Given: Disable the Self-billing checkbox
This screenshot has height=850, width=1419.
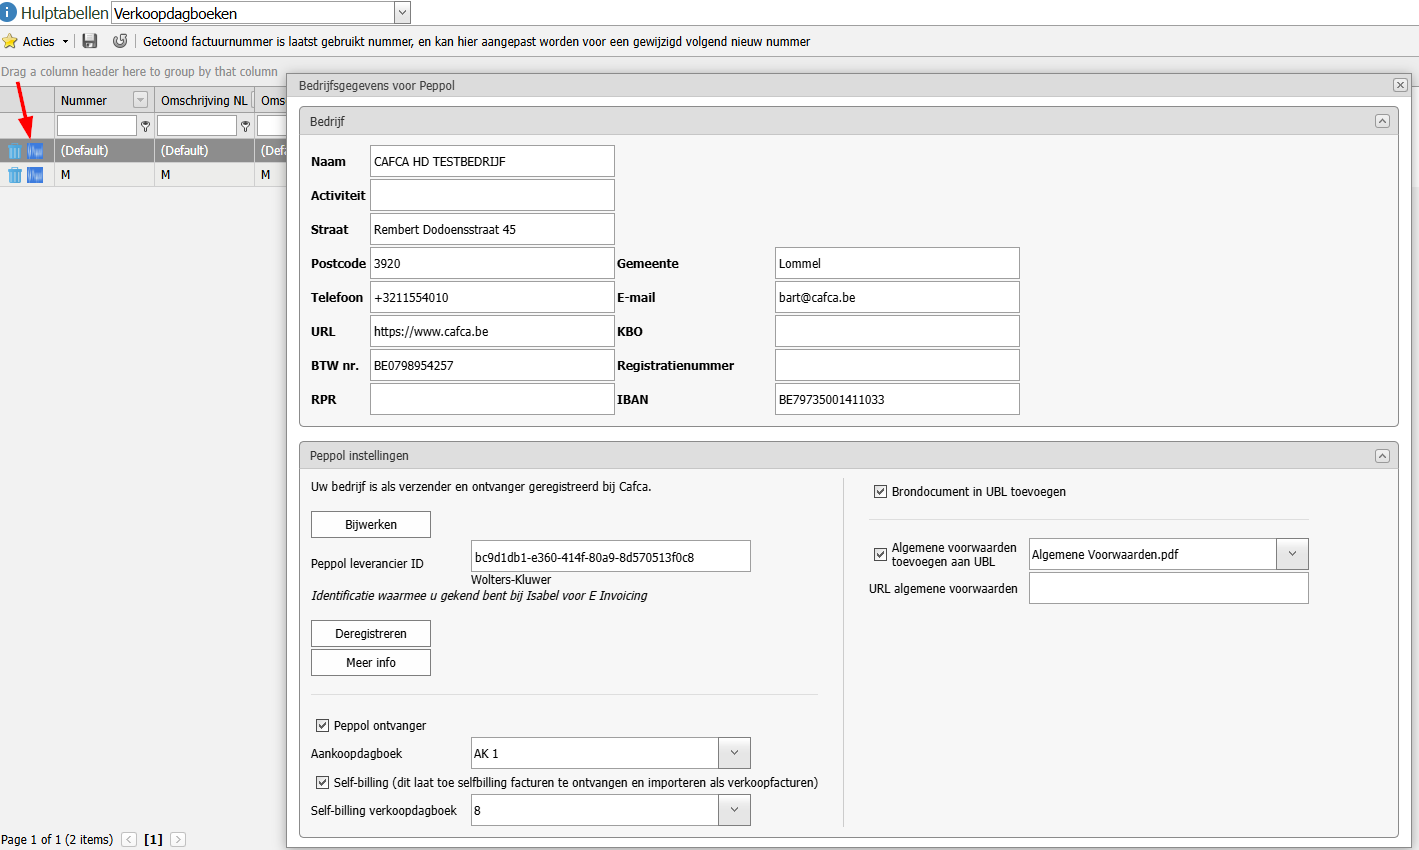Looking at the screenshot, I should [322, 782].
